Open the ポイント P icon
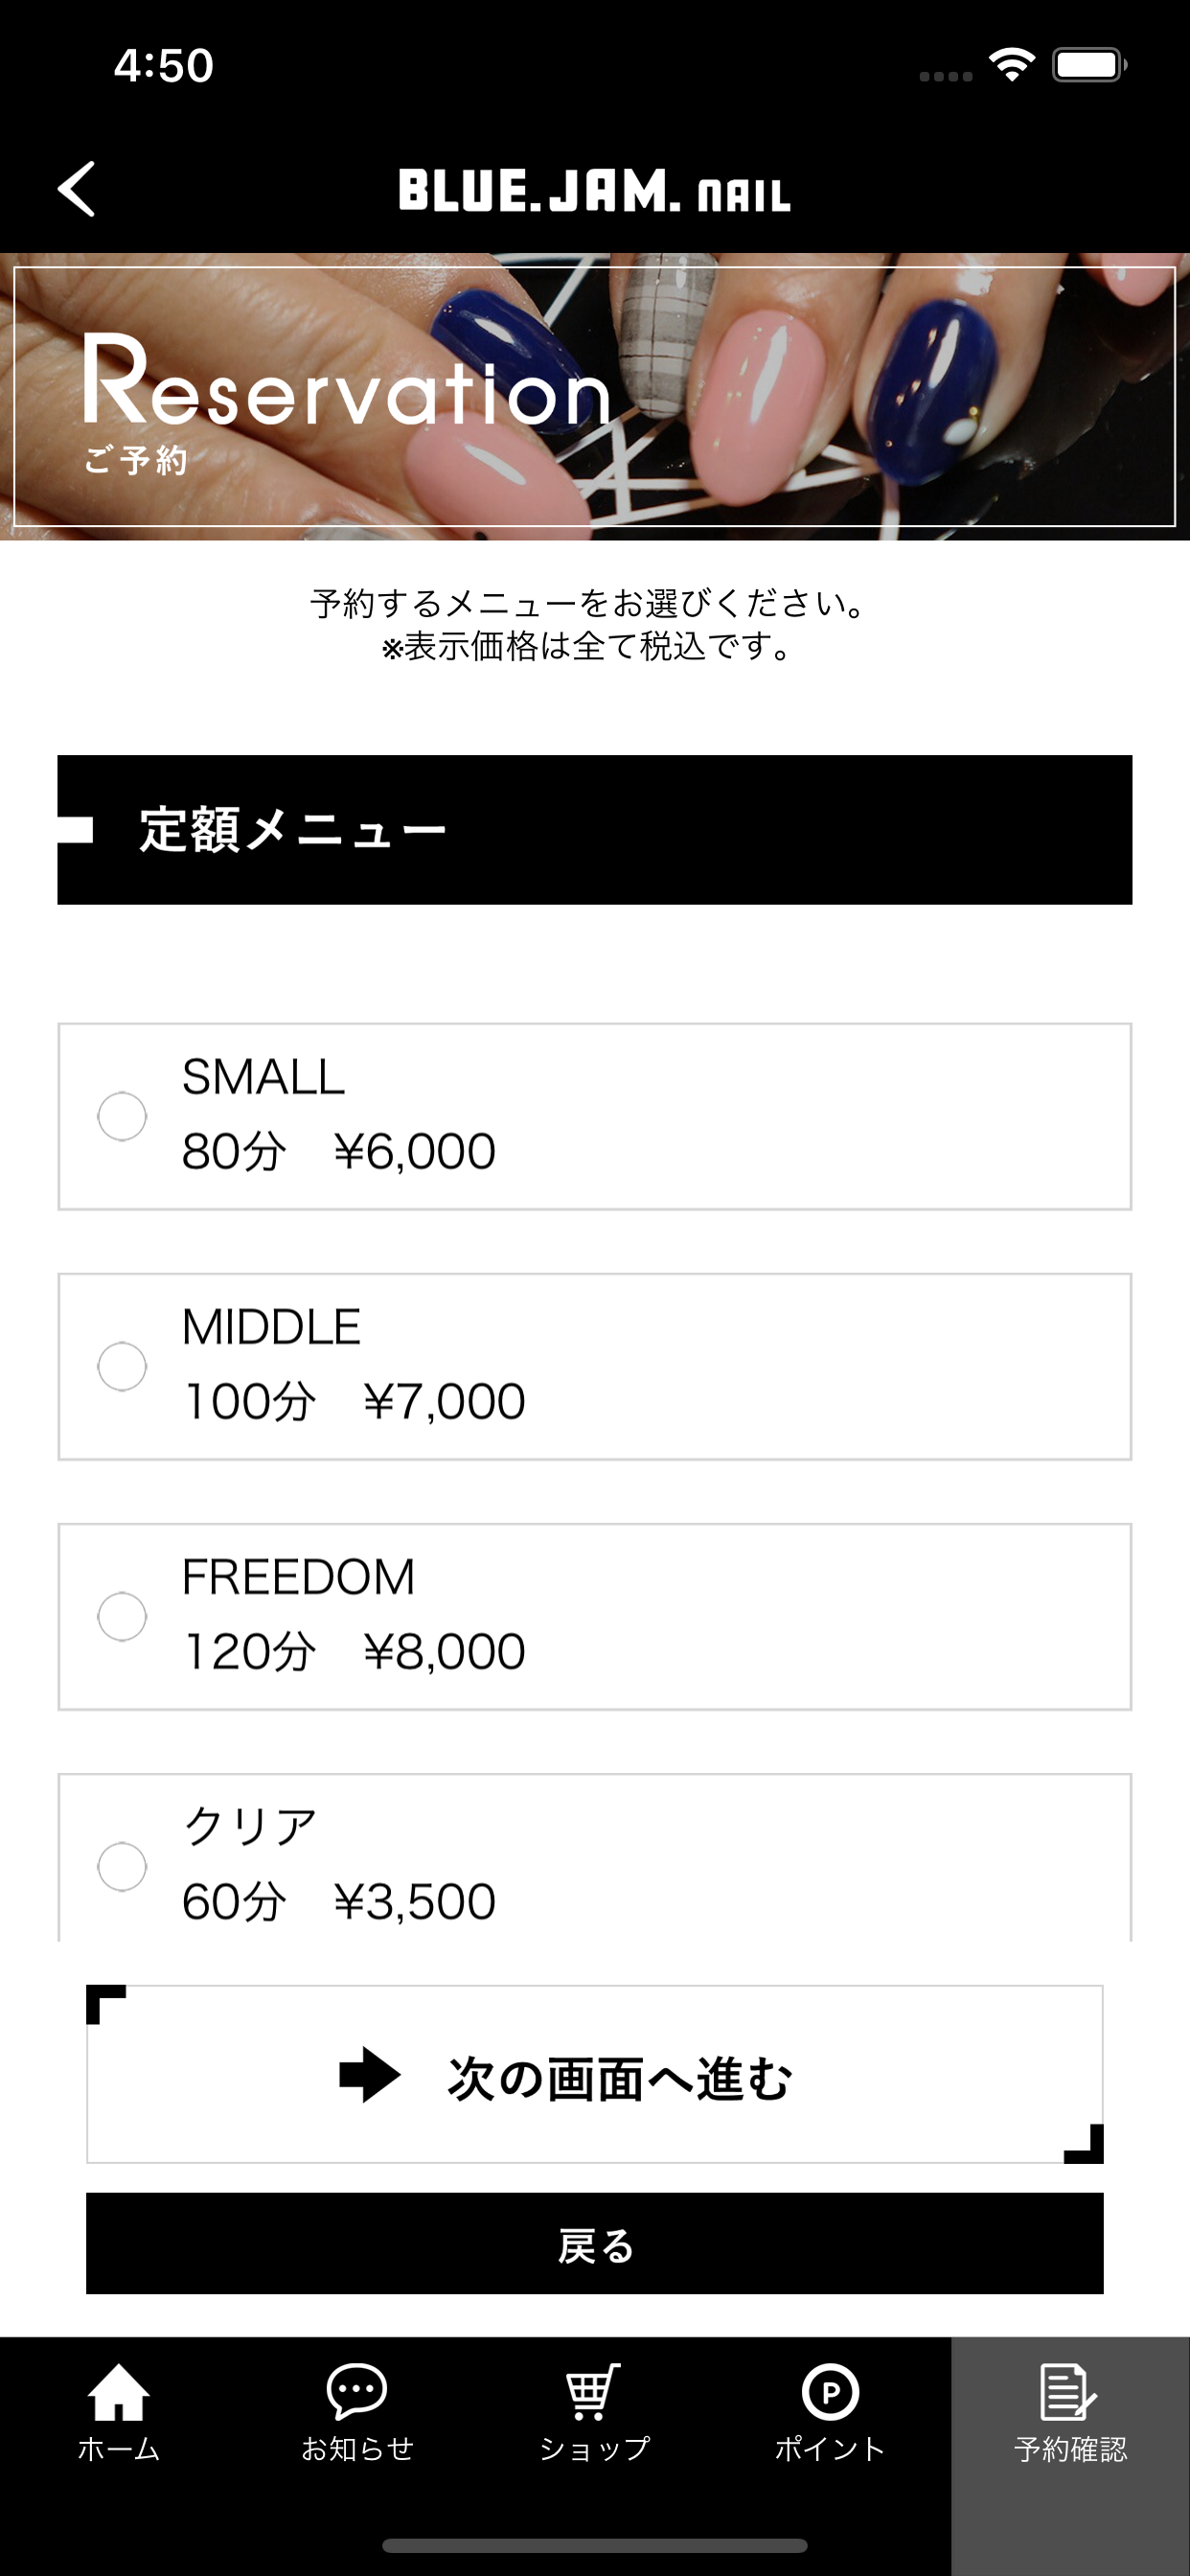 830,2392
